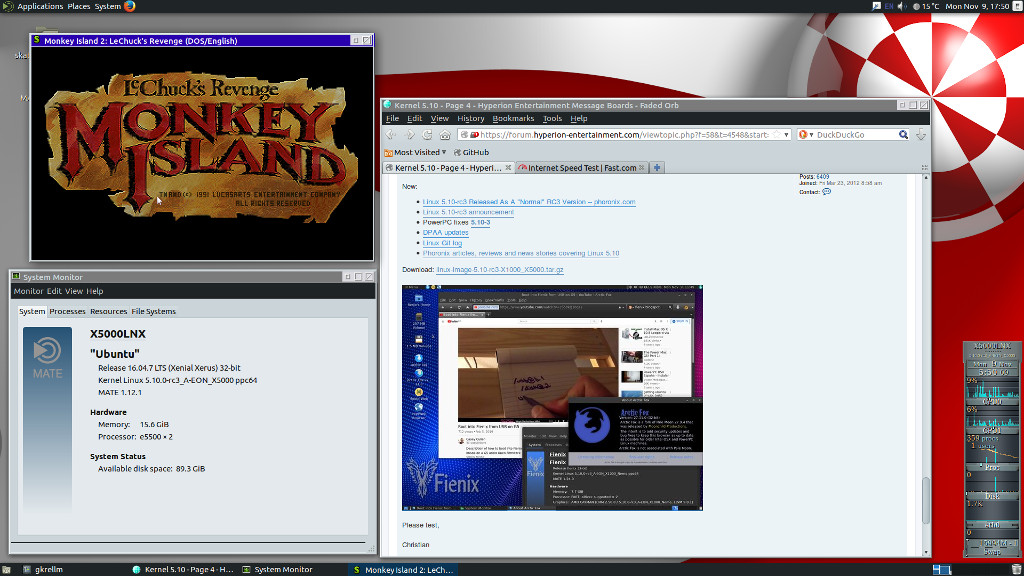Click the contact speech bubble icon in forum post
The image size is (1024, 576).
827,192
